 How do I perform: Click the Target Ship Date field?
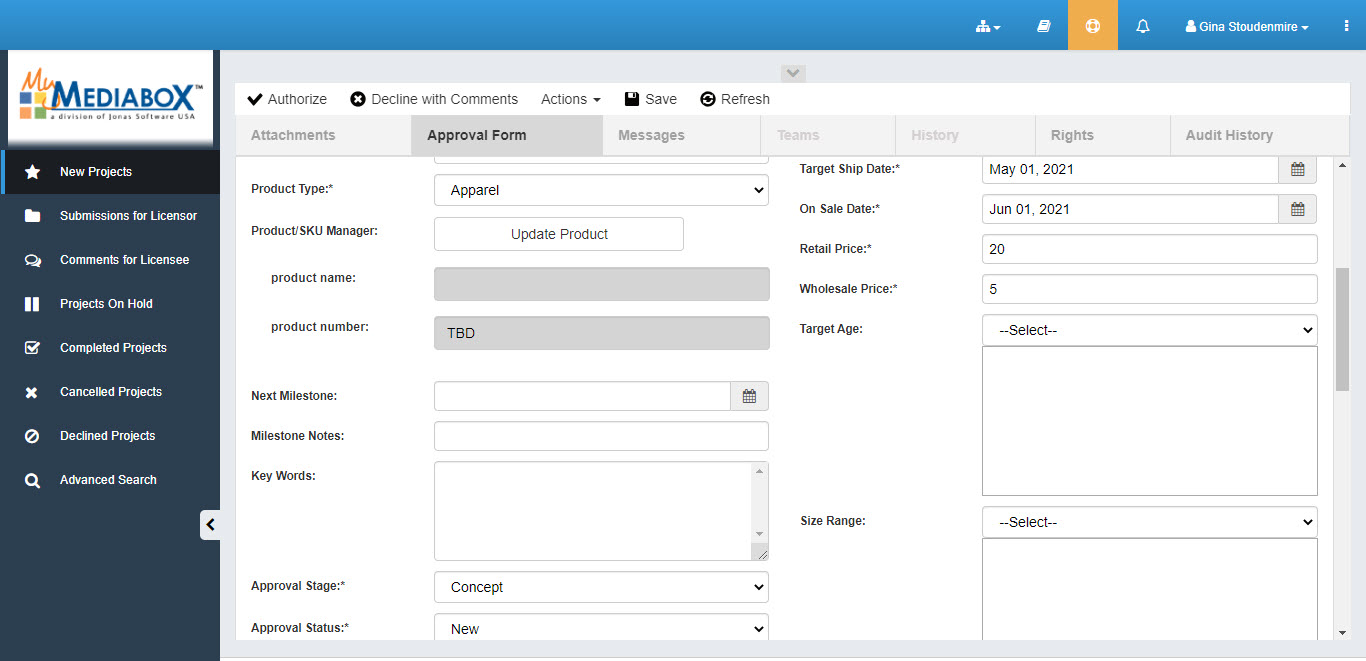[1130, 169]
